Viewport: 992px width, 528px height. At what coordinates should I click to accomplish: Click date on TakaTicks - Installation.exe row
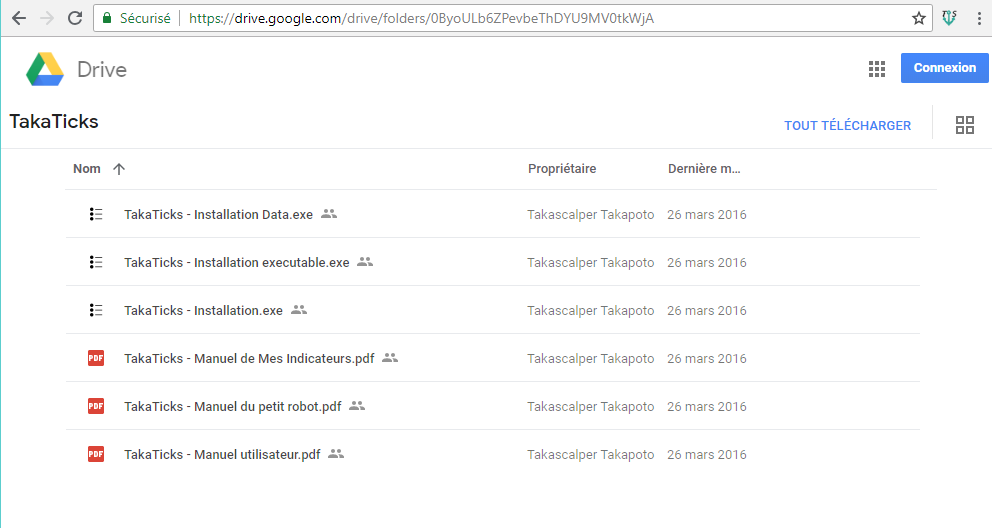pyautogui.click(x=707, y=310)
